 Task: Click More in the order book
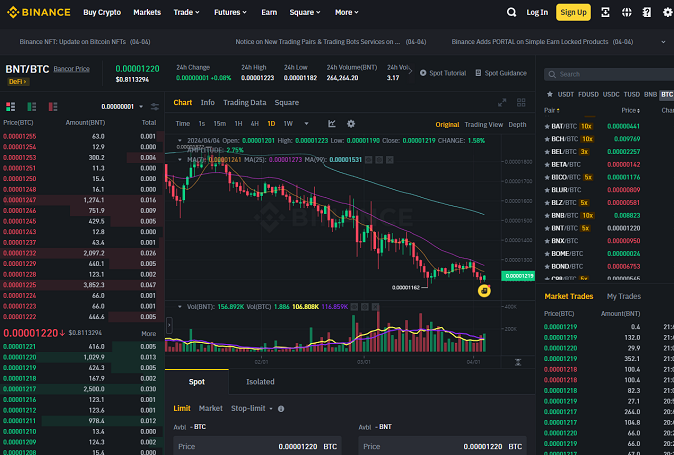click(149, 333)
